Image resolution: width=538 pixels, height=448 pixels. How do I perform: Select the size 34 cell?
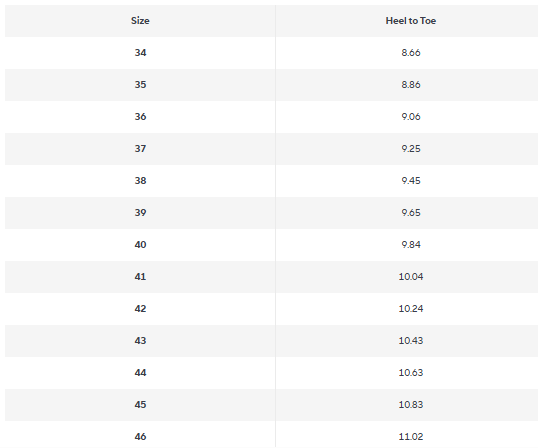click(140, 53)
